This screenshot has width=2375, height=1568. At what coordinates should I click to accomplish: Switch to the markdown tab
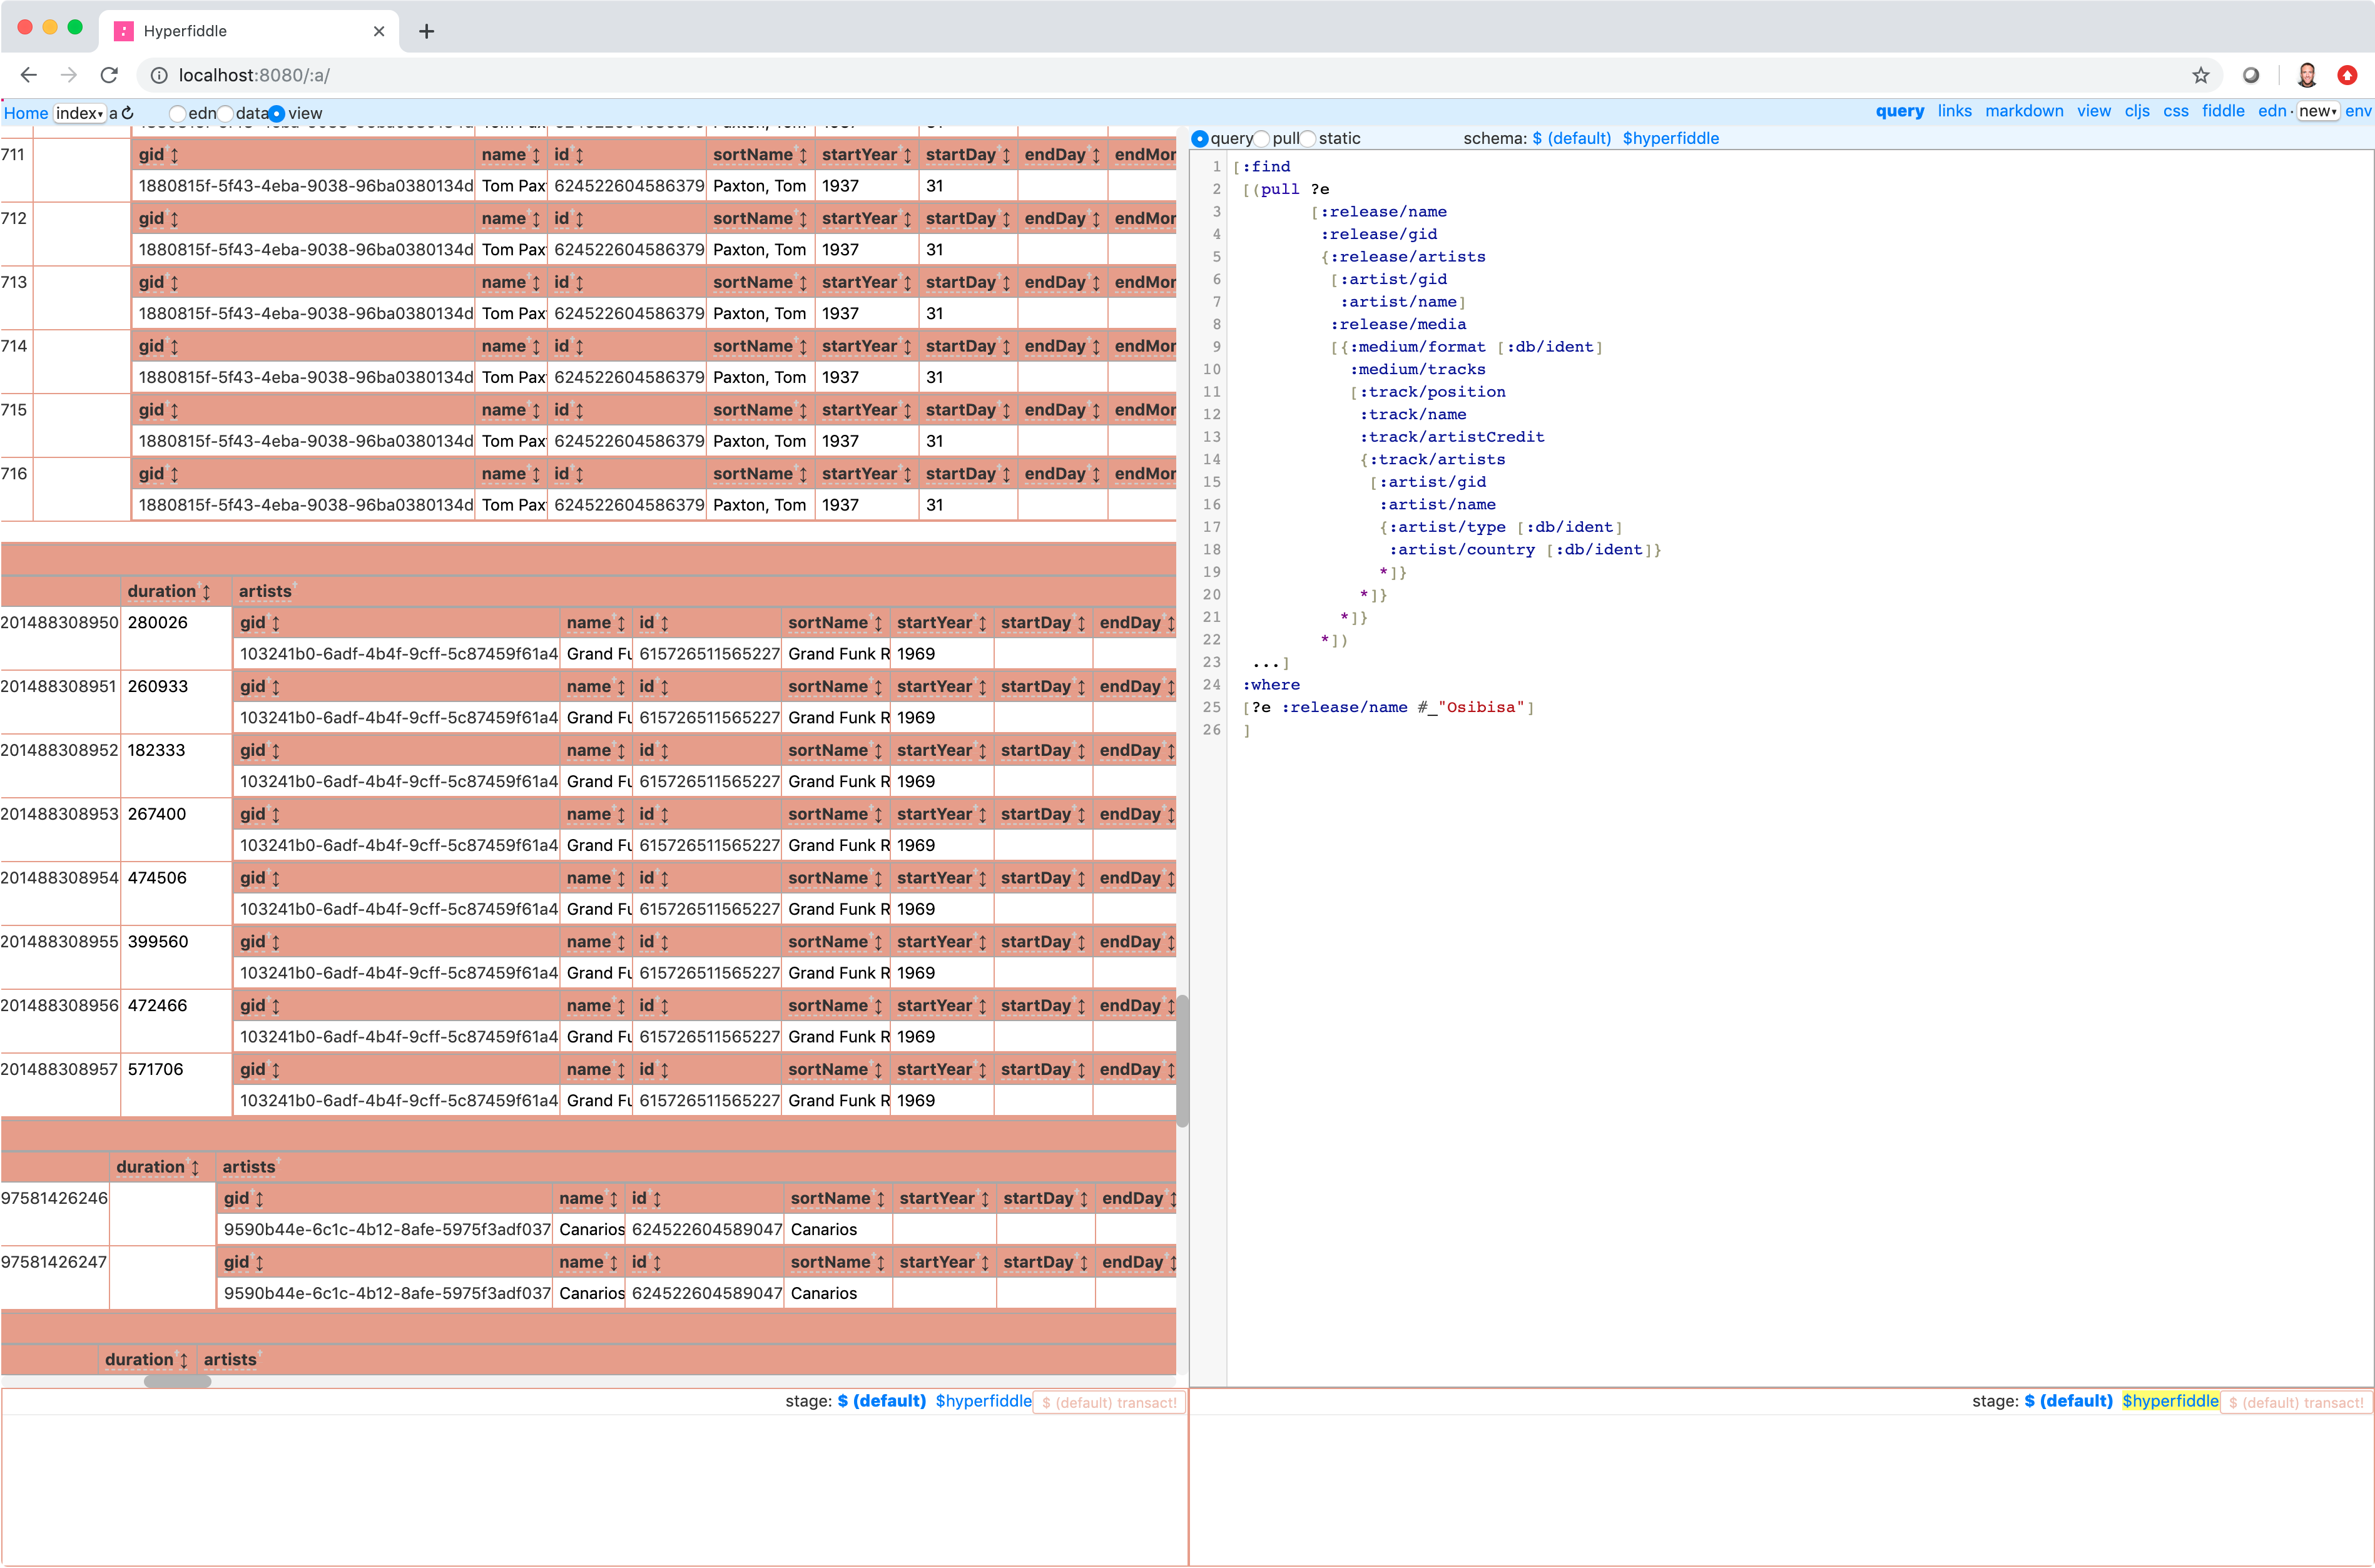(x=2023, y=111)
